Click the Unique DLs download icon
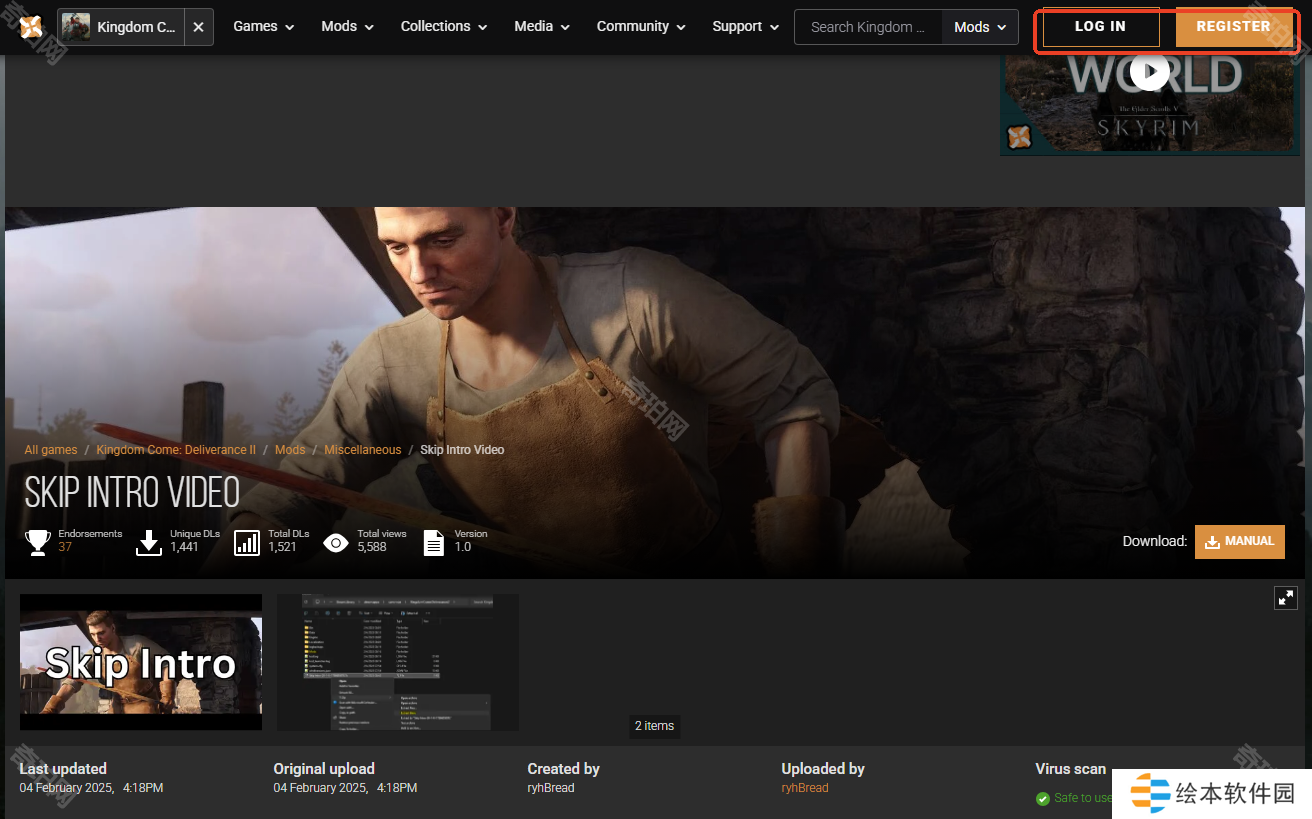The height and width of the screenshot is (819, 1312). 149,542
